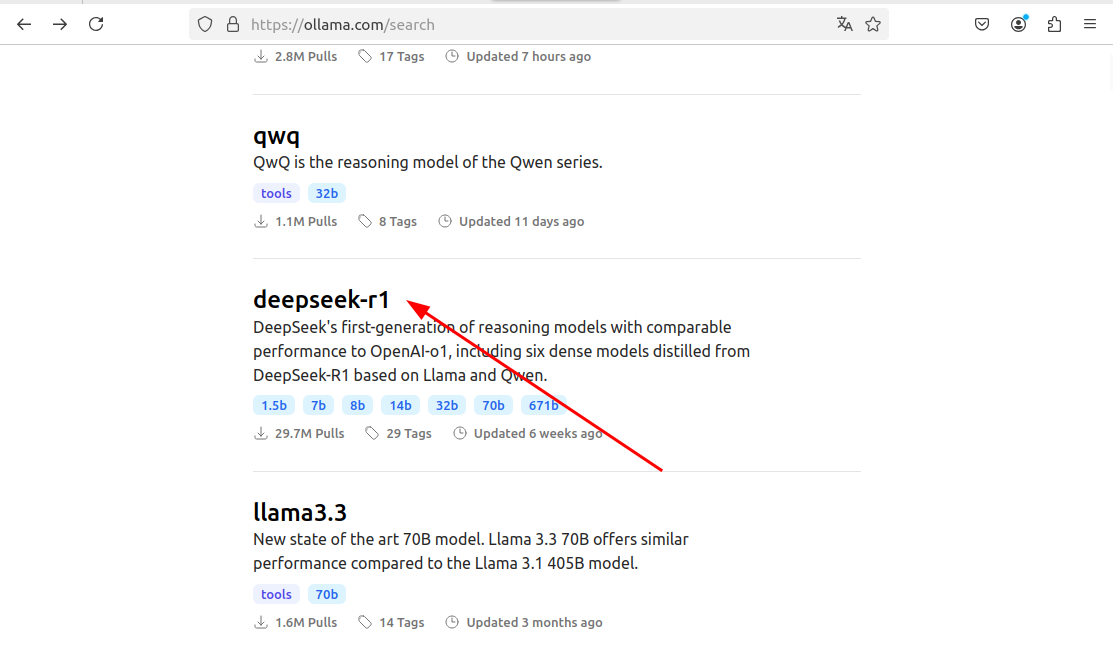Click the 70b tag under llama3.3
The height and width of the screenshot is (657, 1113).
(x=327, y=594)
